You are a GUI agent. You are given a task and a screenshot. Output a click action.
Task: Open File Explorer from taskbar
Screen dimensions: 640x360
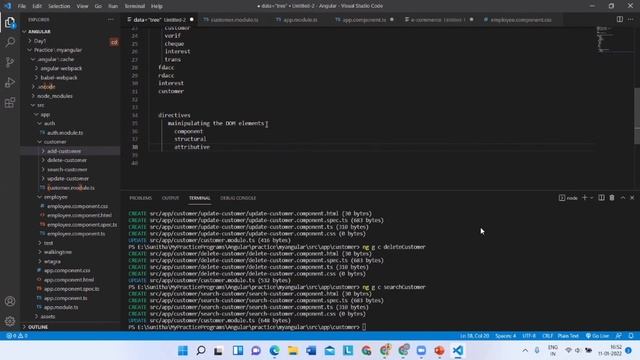tap(293, 351)
